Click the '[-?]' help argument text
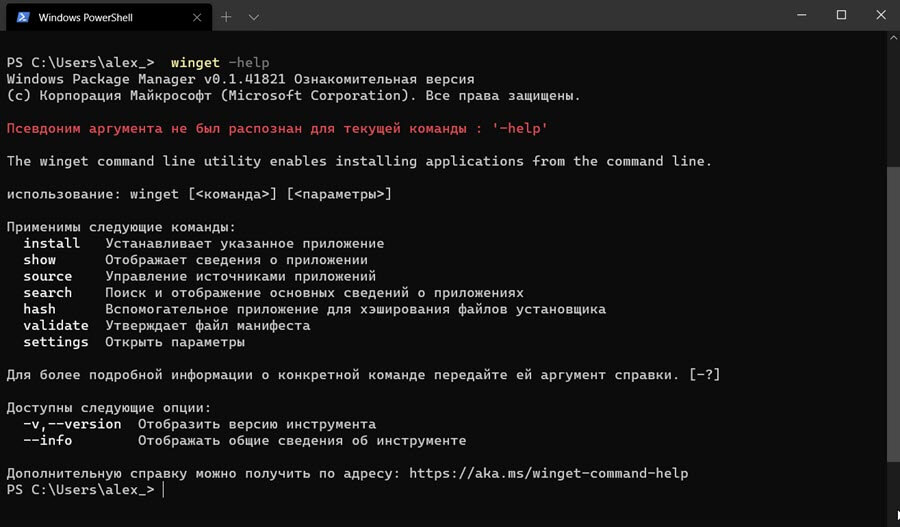This screenshot has height=527, width=900. coord(704,375)
